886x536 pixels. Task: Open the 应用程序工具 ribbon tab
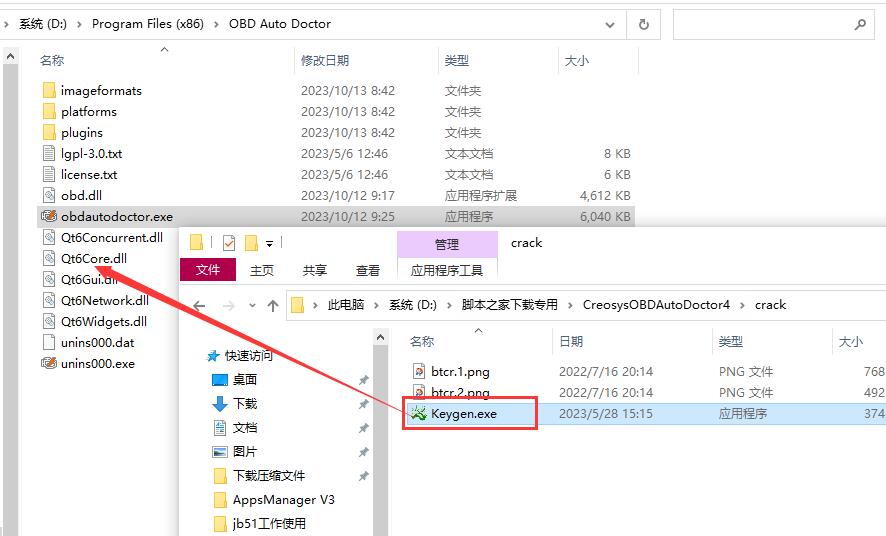click(447, 271)
